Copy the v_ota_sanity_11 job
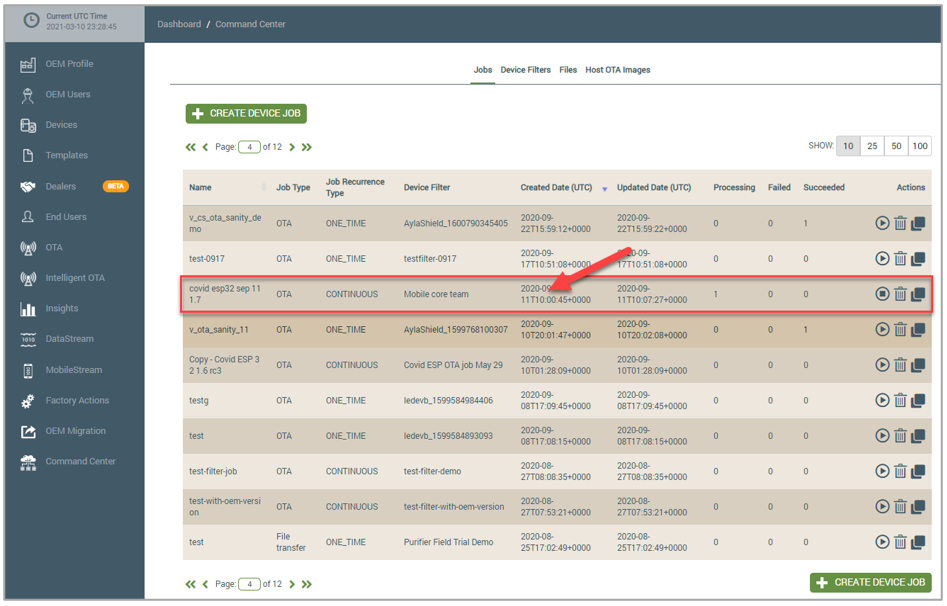The image size is (947, 606). [918, 329]
